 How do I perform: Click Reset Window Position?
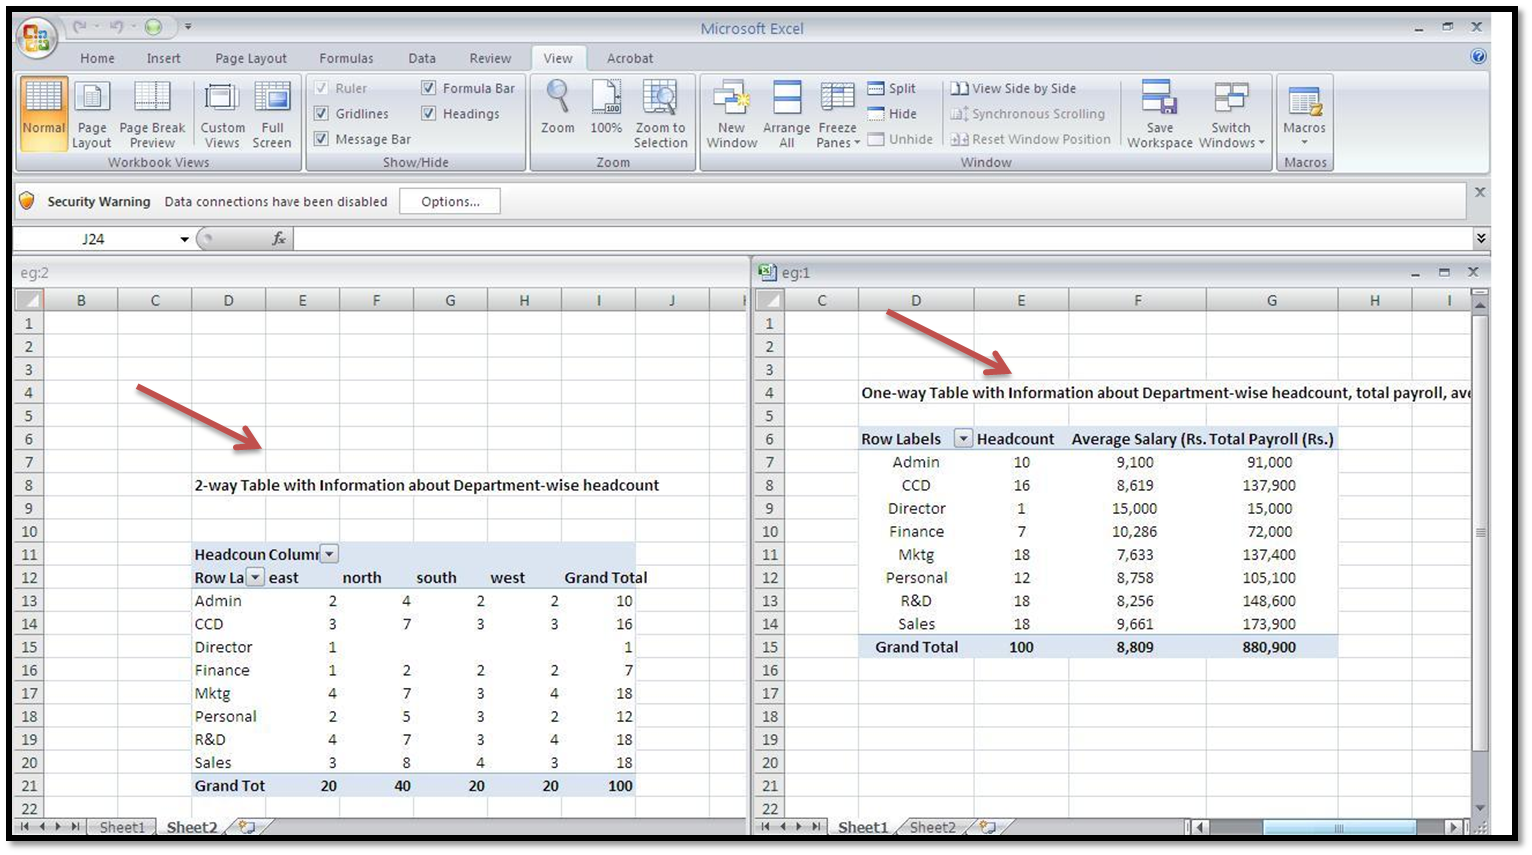pos(1031,139)
